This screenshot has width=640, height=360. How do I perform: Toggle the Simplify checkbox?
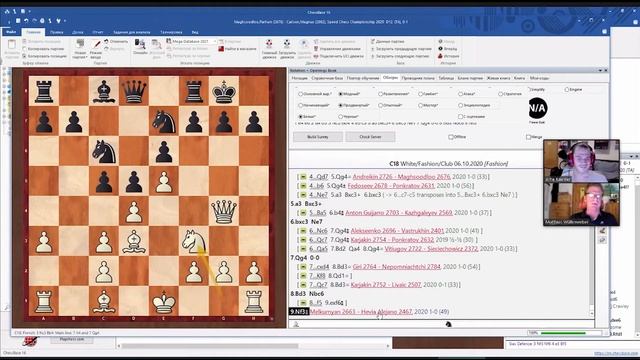529,89
